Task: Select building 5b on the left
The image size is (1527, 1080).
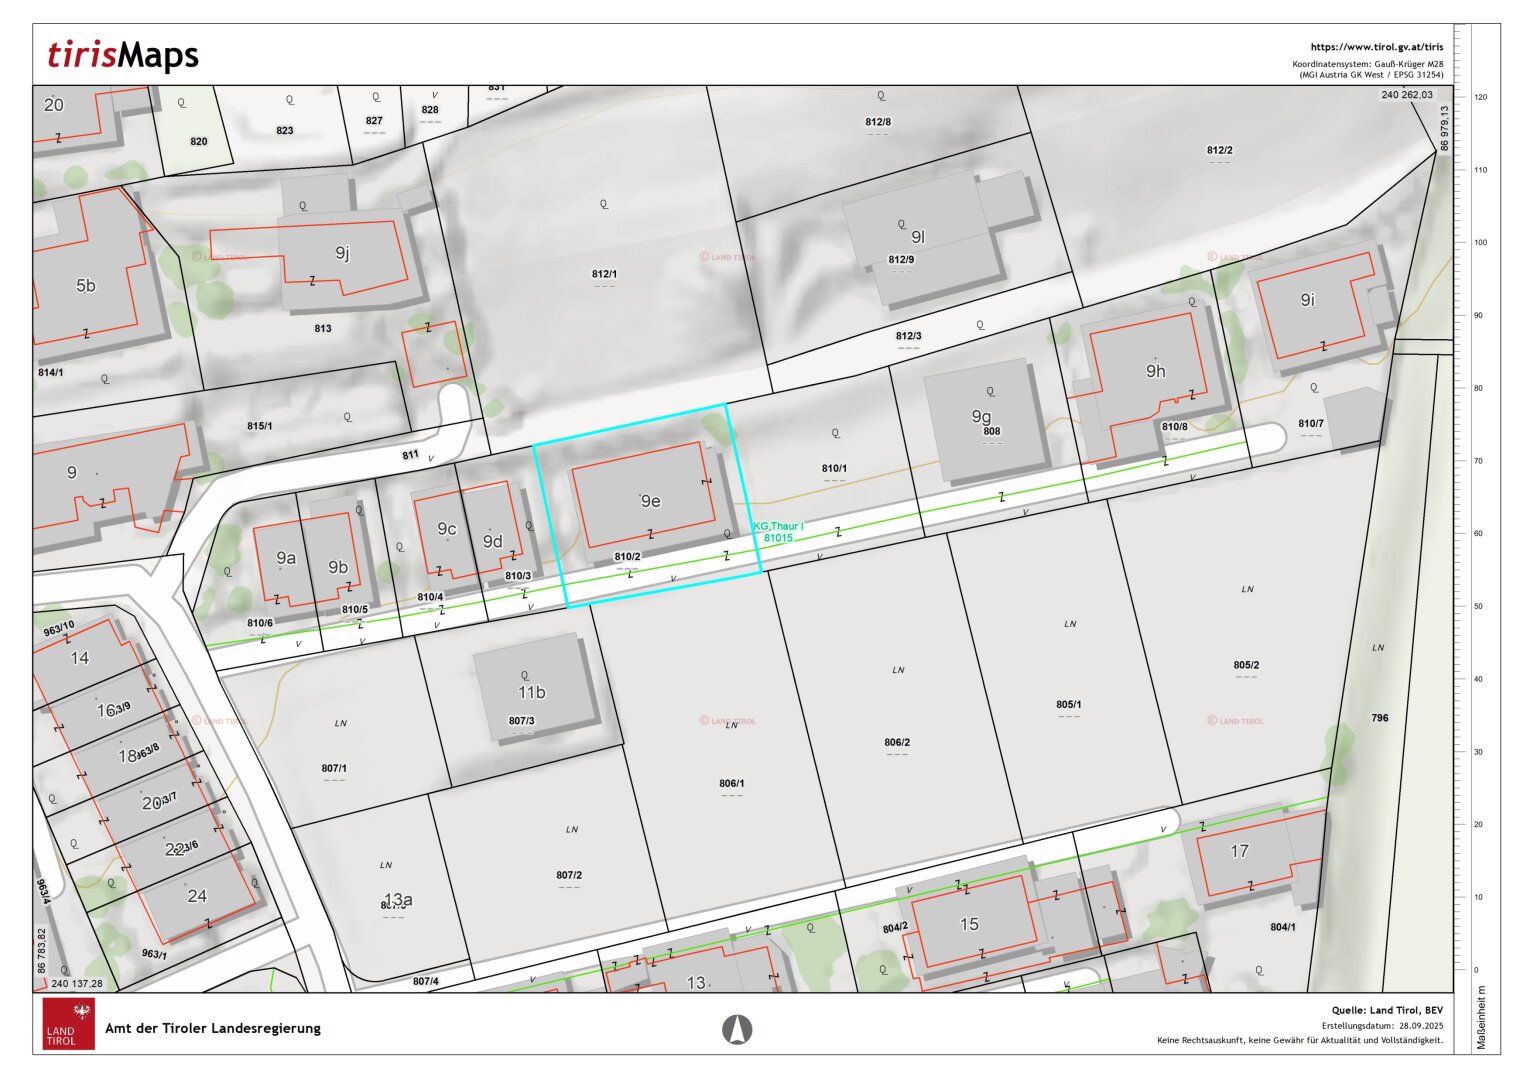Action: point(86,286)
